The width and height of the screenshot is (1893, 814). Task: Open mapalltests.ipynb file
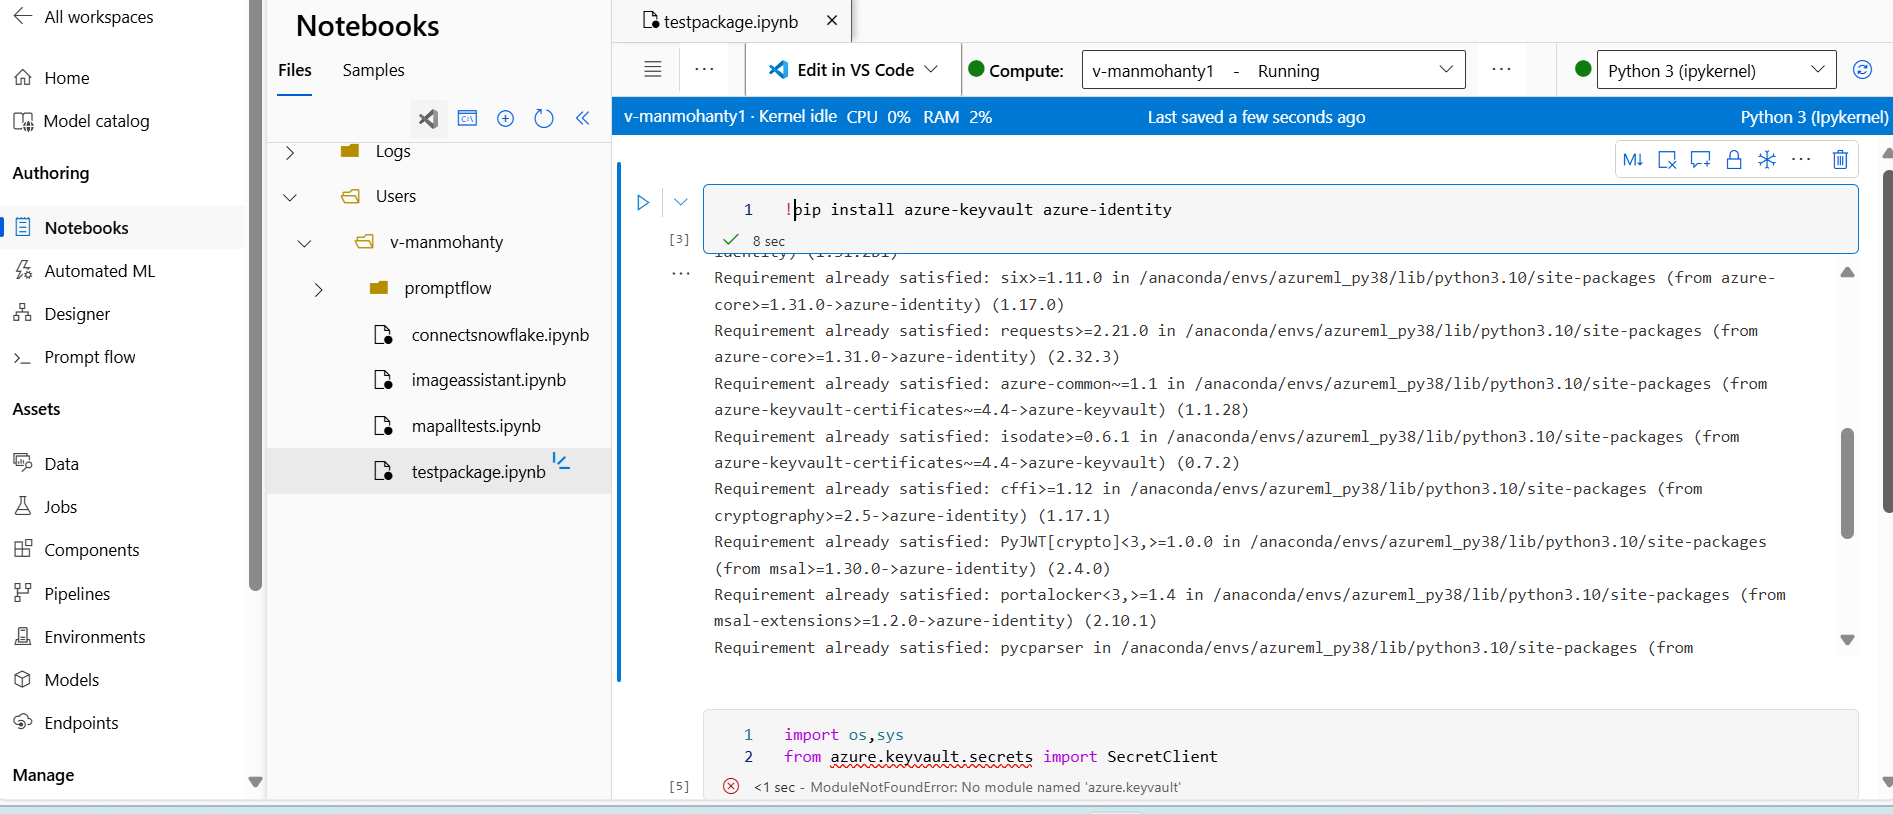[x=476, y=426]
